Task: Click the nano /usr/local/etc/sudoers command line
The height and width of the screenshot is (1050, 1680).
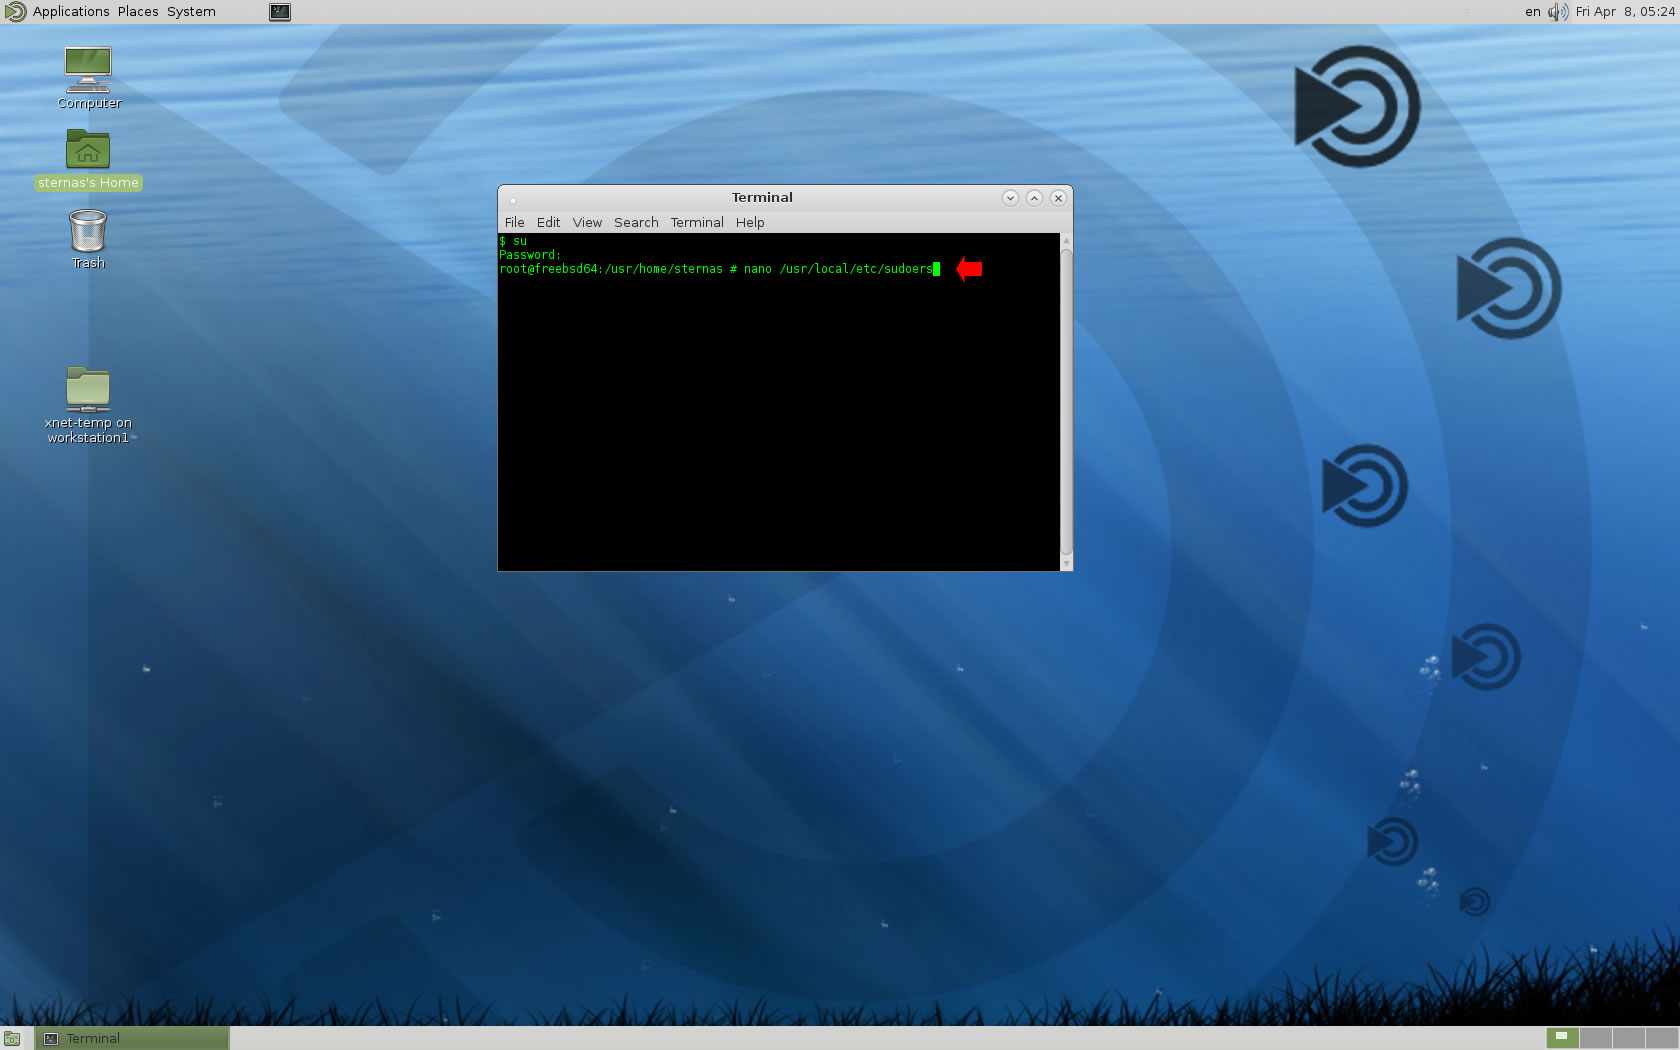Action: (719, 269)
